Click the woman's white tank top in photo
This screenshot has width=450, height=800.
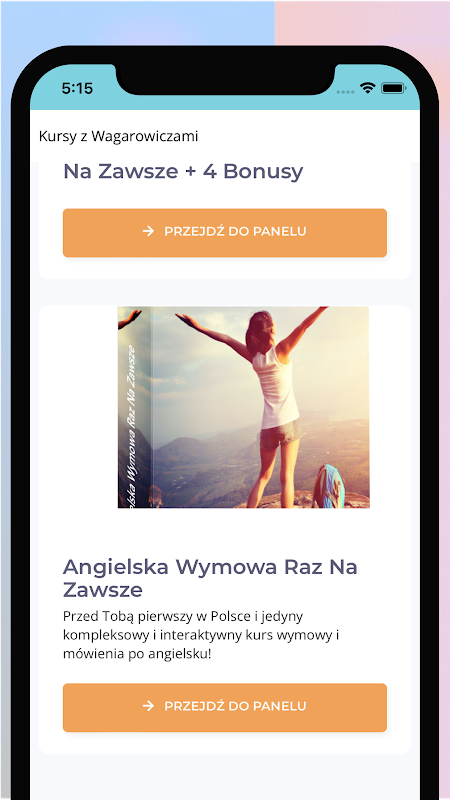(276, 387)
